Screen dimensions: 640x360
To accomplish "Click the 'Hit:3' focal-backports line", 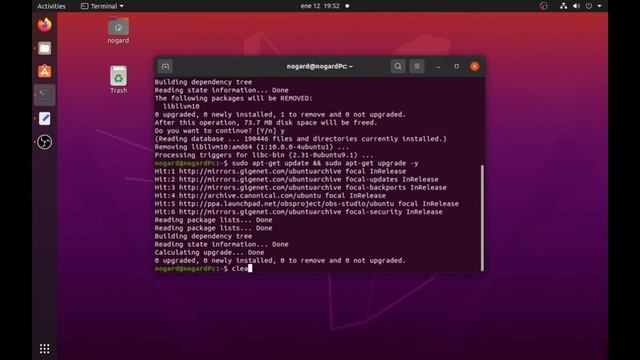I will (300, 188).
